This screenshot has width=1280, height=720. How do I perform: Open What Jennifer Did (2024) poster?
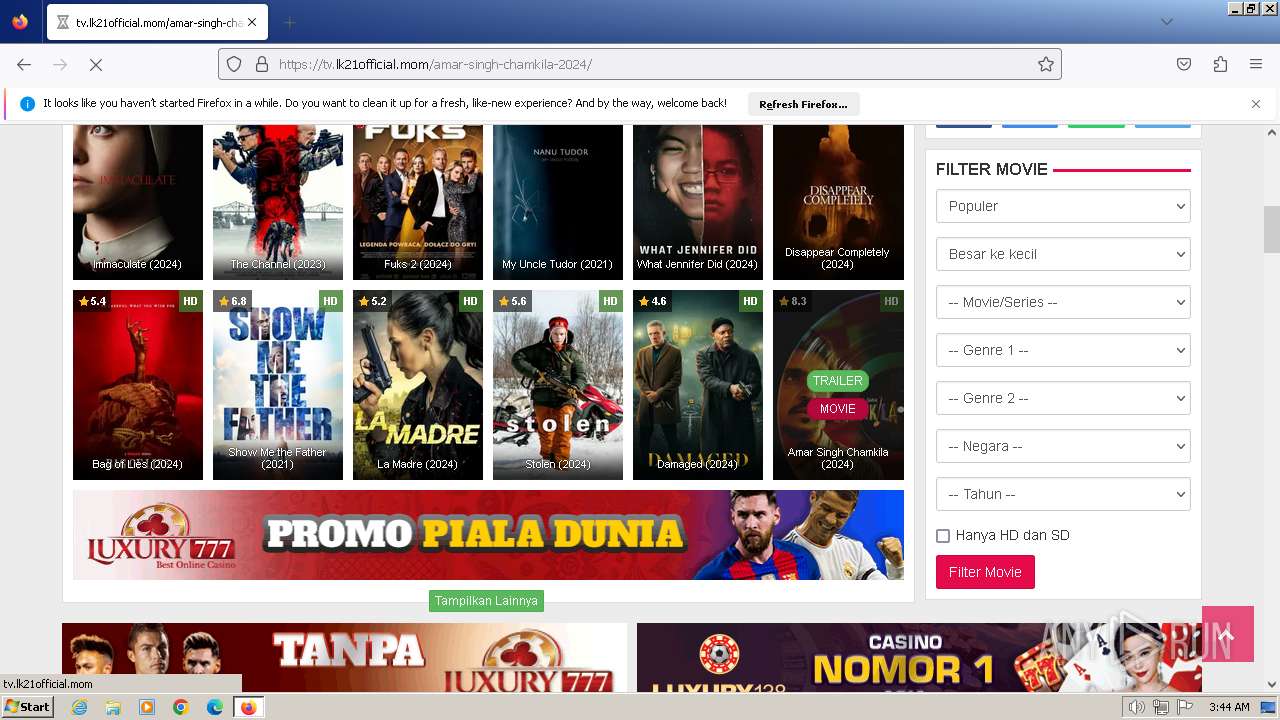(x=698, y=202)
